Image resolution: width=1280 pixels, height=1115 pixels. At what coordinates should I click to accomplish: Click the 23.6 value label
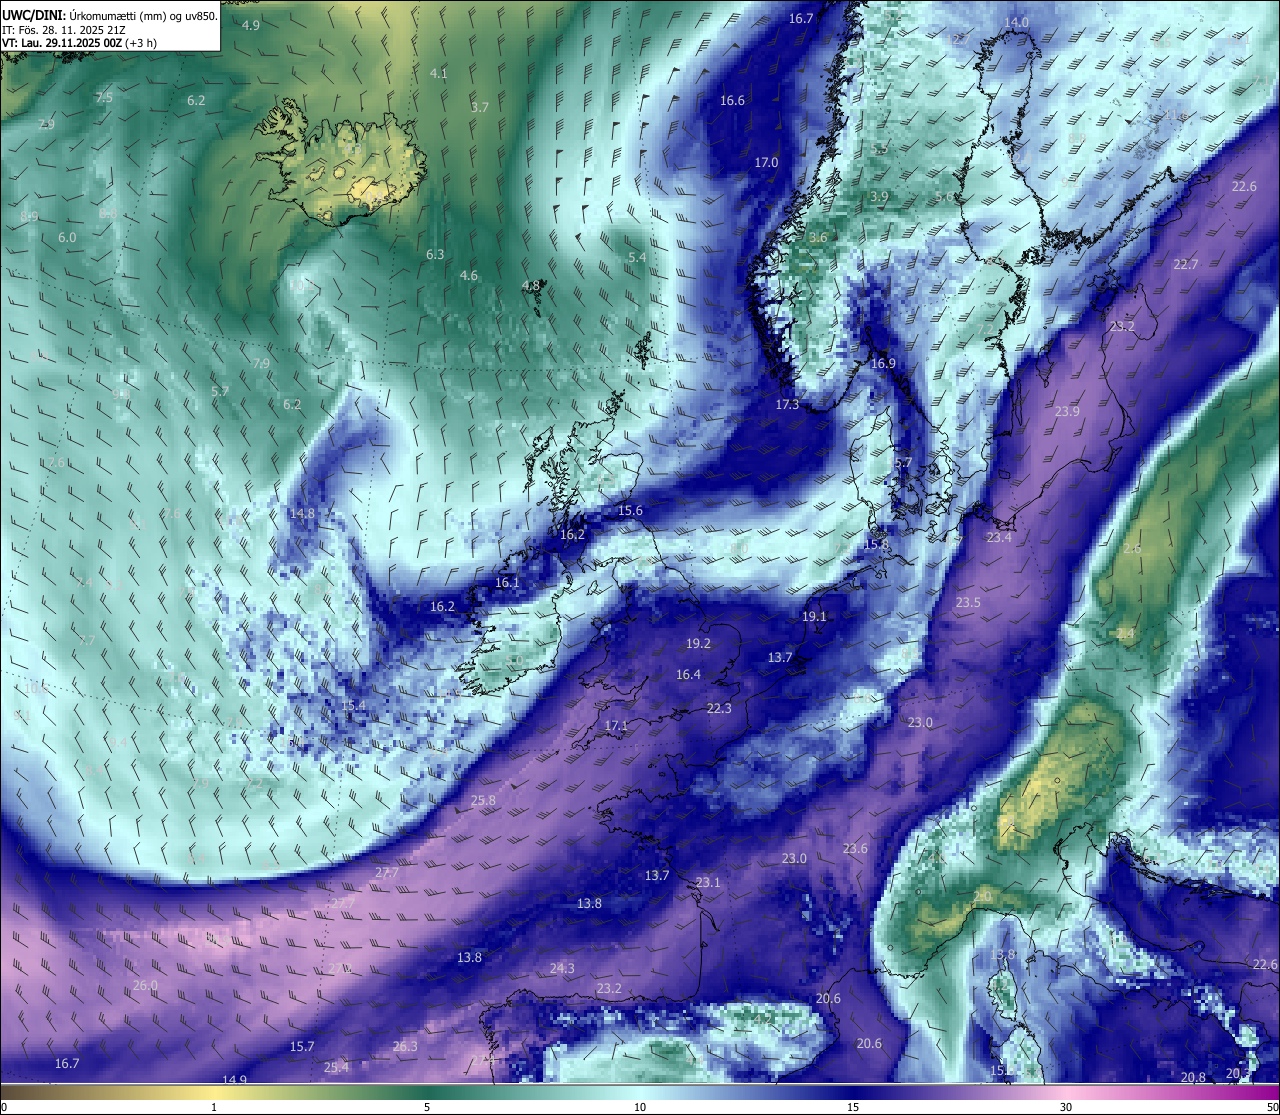coord(855,848)
